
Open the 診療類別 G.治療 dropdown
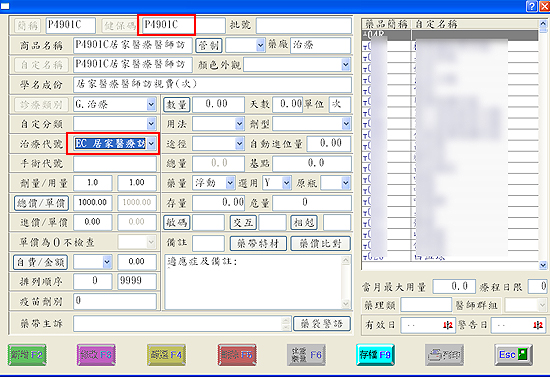[151, 104]
